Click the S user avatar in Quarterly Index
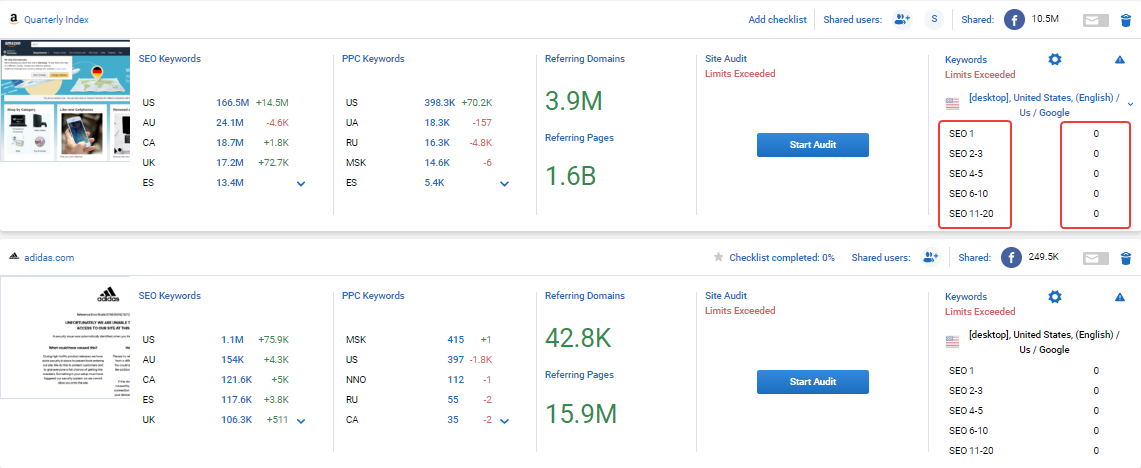Screen dimensions: 1141x468 (x=934, y=20)
